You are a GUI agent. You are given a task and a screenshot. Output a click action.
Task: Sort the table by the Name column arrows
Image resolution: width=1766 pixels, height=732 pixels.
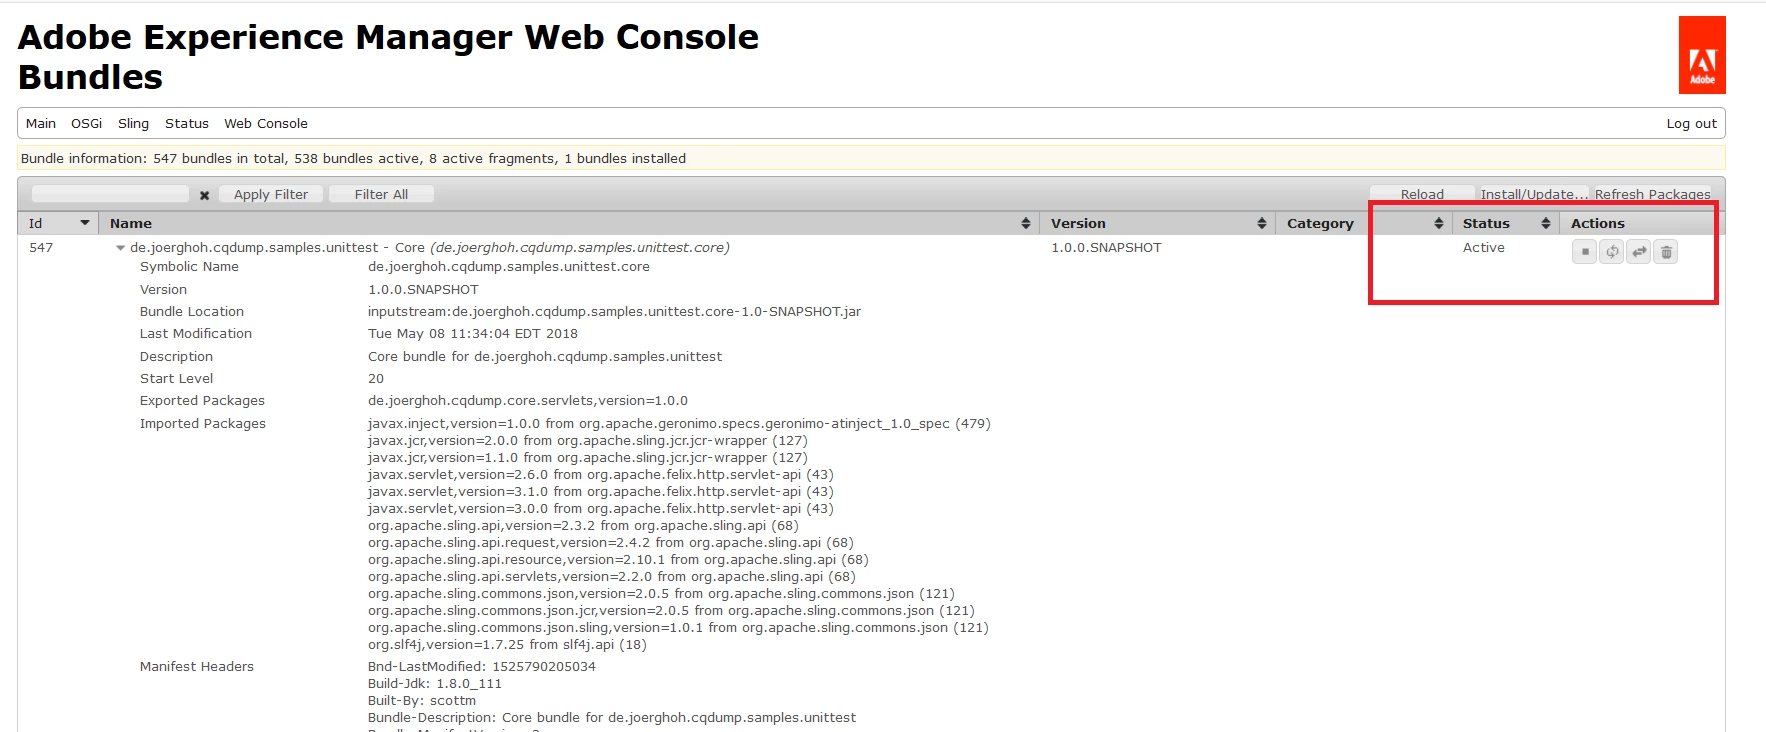(1025, 223)
